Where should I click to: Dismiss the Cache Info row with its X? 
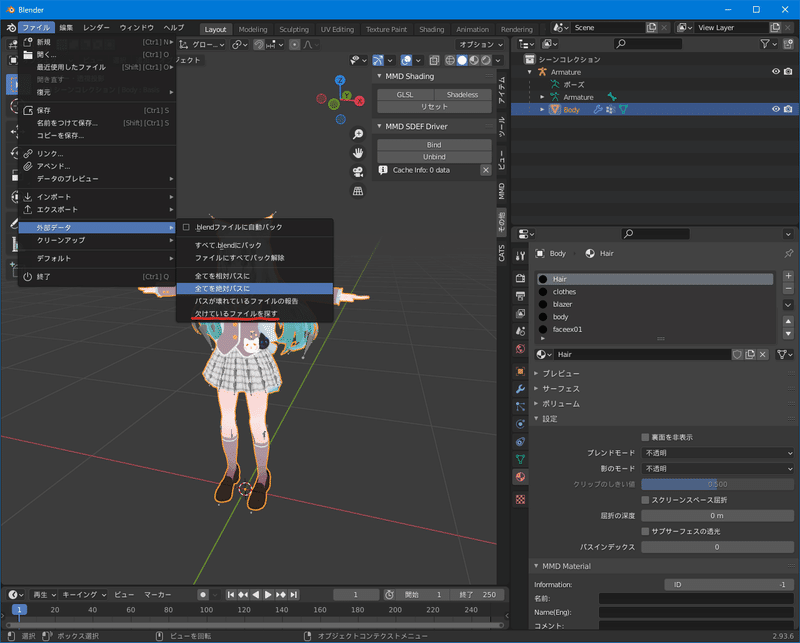coord(486,170)
